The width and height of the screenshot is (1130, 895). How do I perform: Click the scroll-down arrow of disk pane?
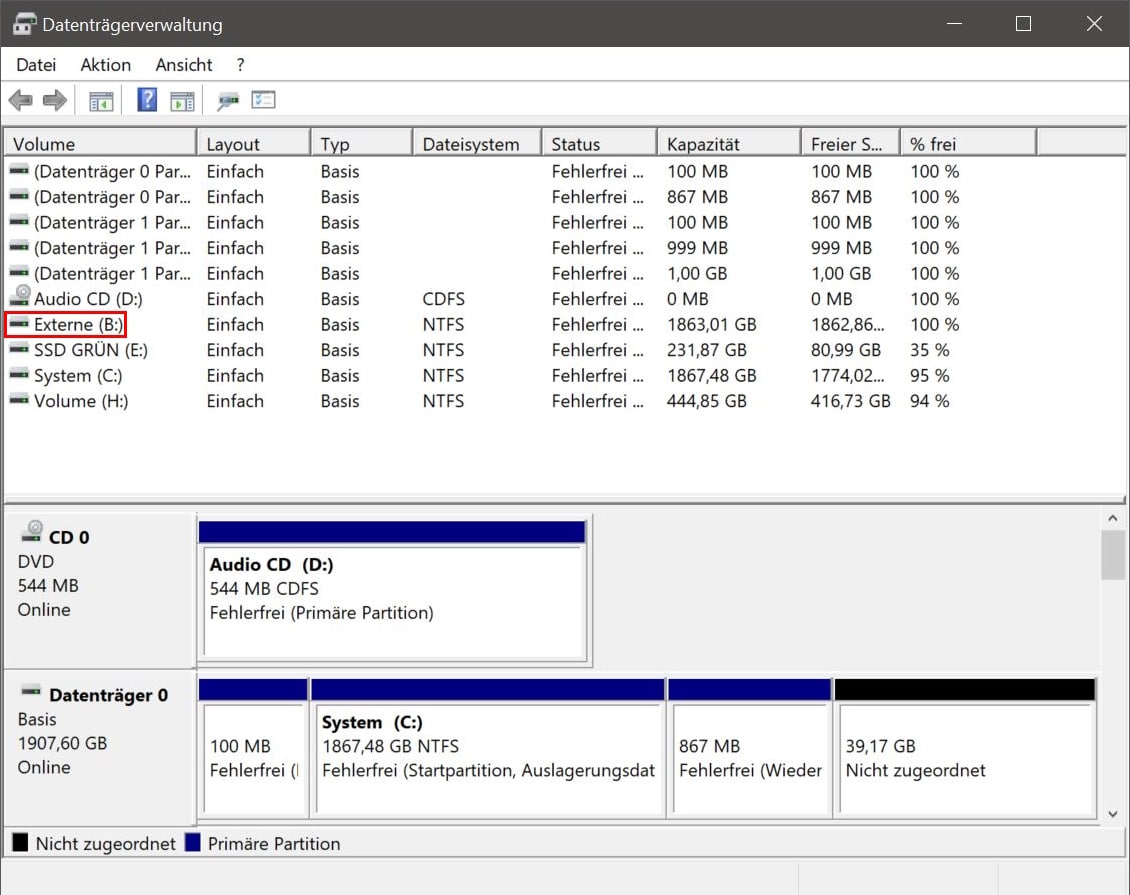[x=1113, y=814]
